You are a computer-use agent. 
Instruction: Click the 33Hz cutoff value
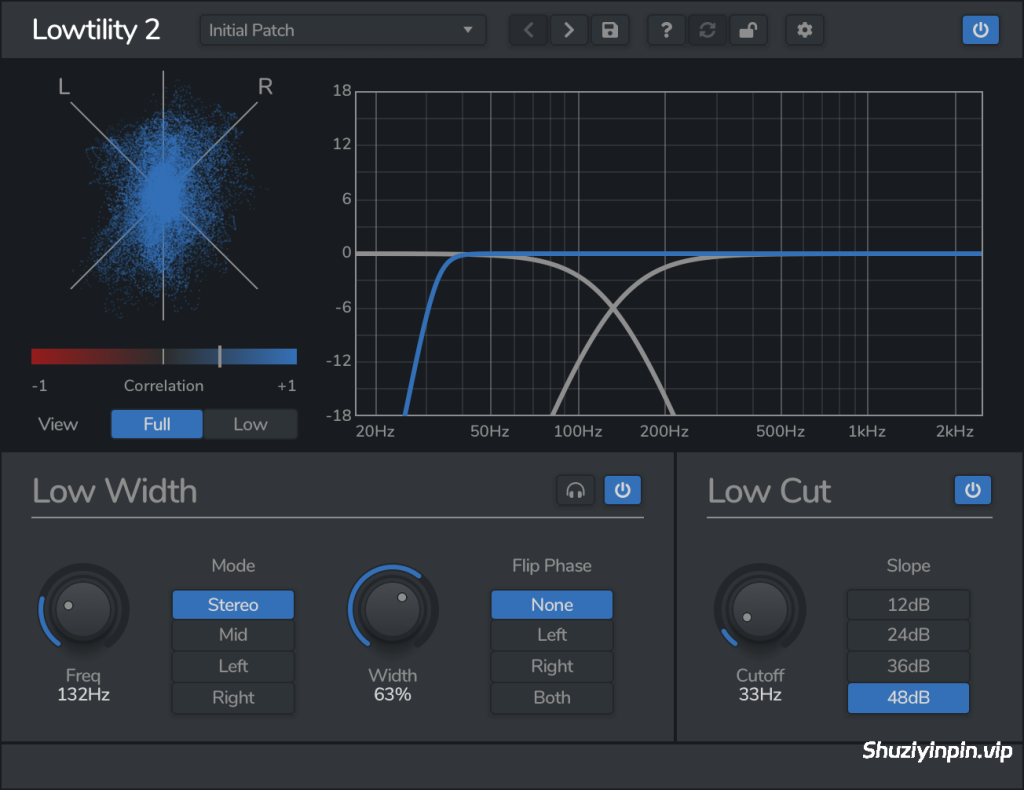[760, 694]
